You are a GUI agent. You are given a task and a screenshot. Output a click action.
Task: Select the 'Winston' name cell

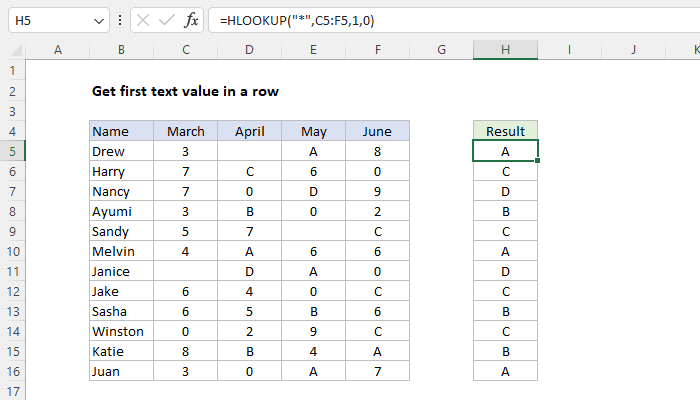pyautogui.click(x=121, y=331)
